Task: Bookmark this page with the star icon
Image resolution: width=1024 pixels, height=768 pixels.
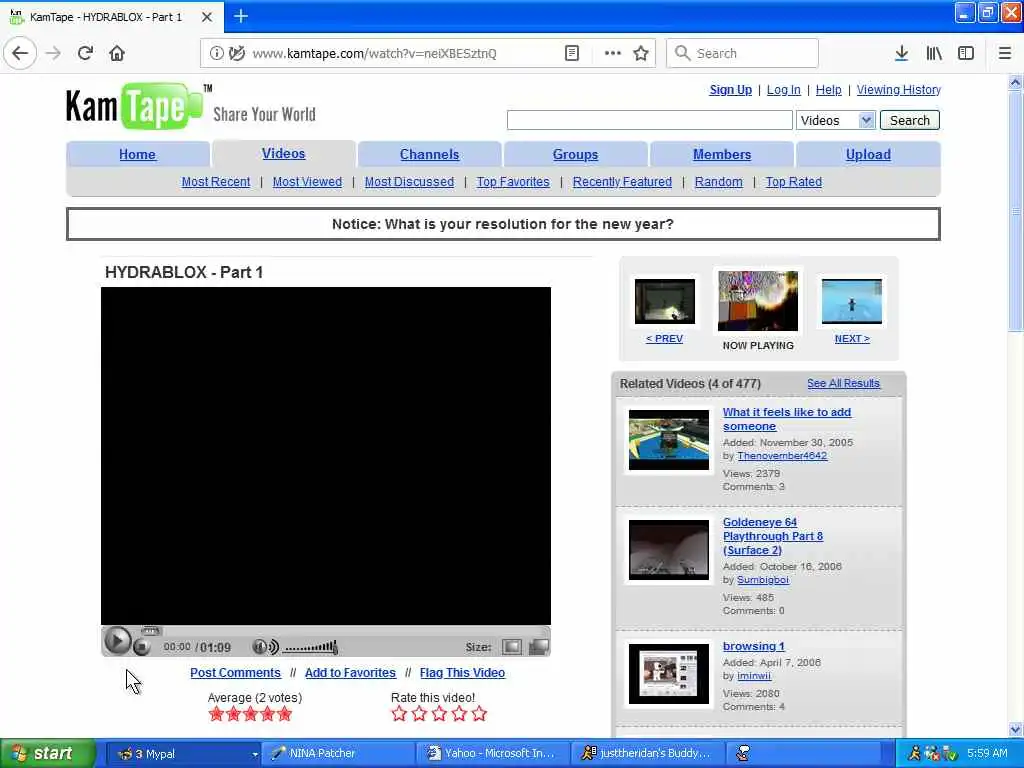Action: (641, 53)
